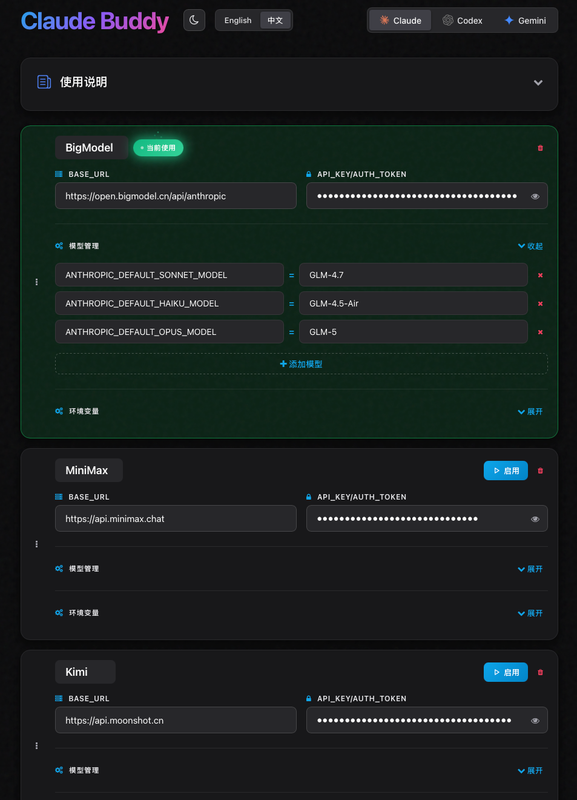577x800 pixels.
Task: Click the MiniMax card drag handle
Action: point(36,544)
